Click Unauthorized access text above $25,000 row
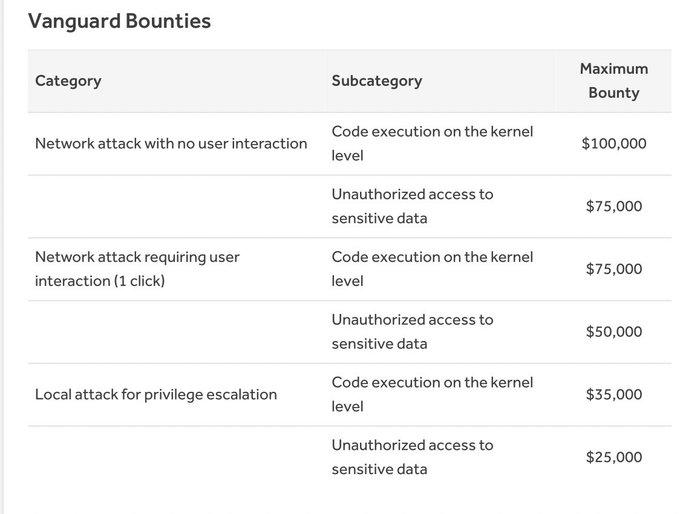The image size is (680, 514). (412, 457)
